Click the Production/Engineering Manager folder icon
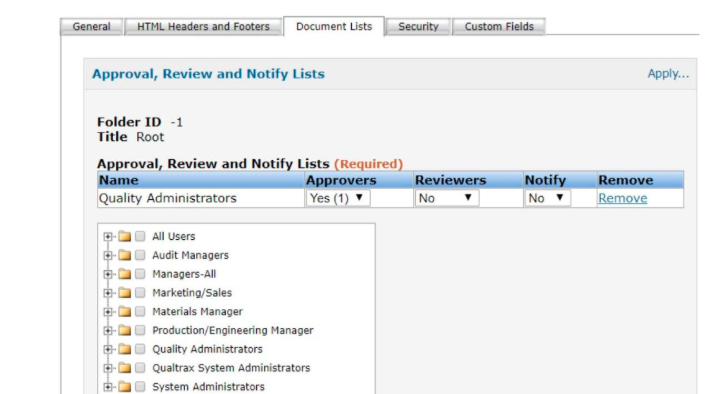Viewport: 717px width, 394px height. (124, 330)
